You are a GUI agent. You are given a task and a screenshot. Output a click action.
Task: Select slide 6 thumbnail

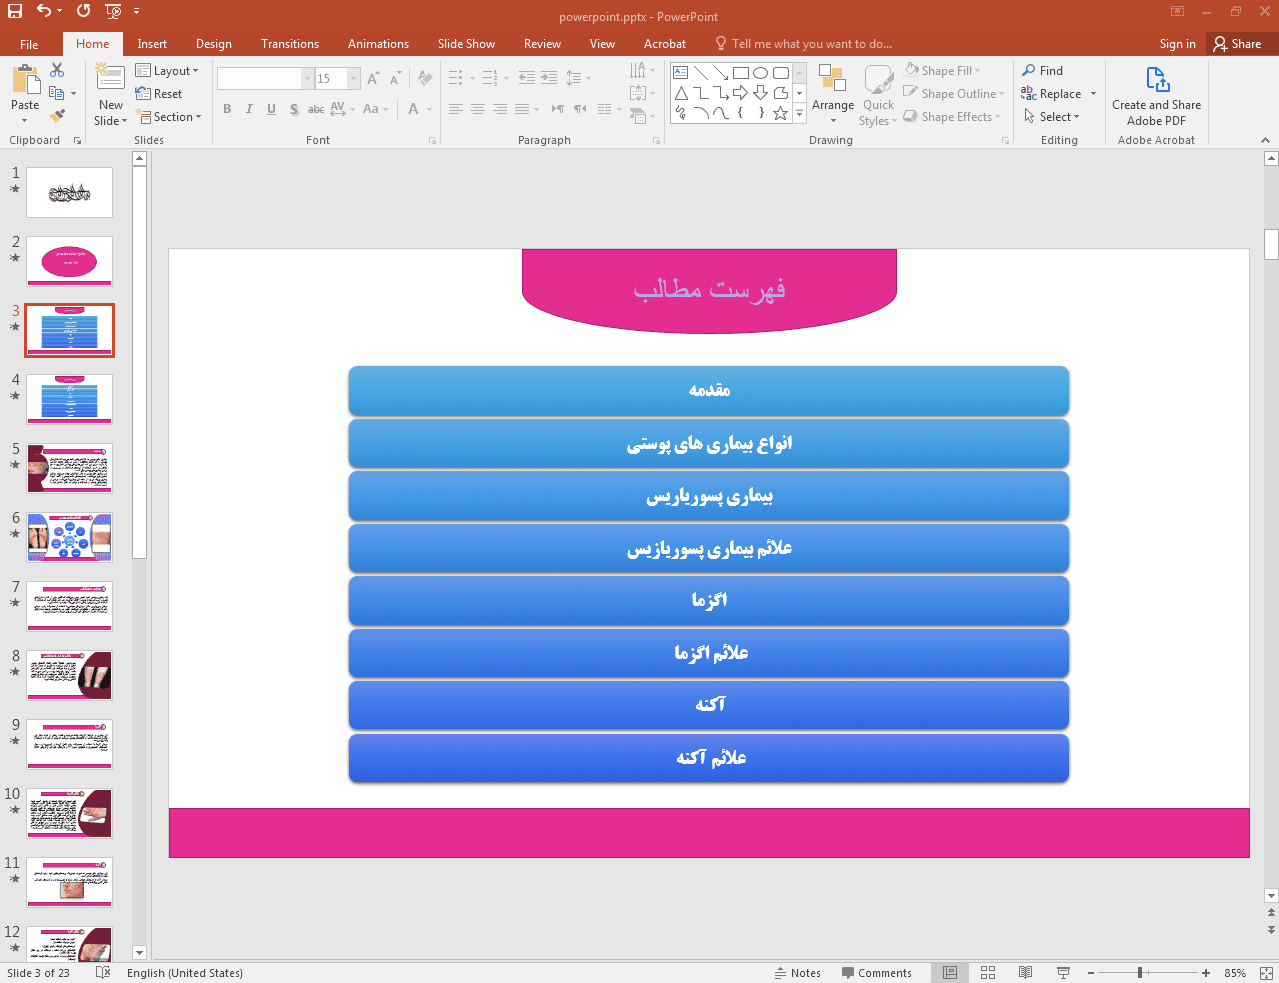(x=70, y=537)
